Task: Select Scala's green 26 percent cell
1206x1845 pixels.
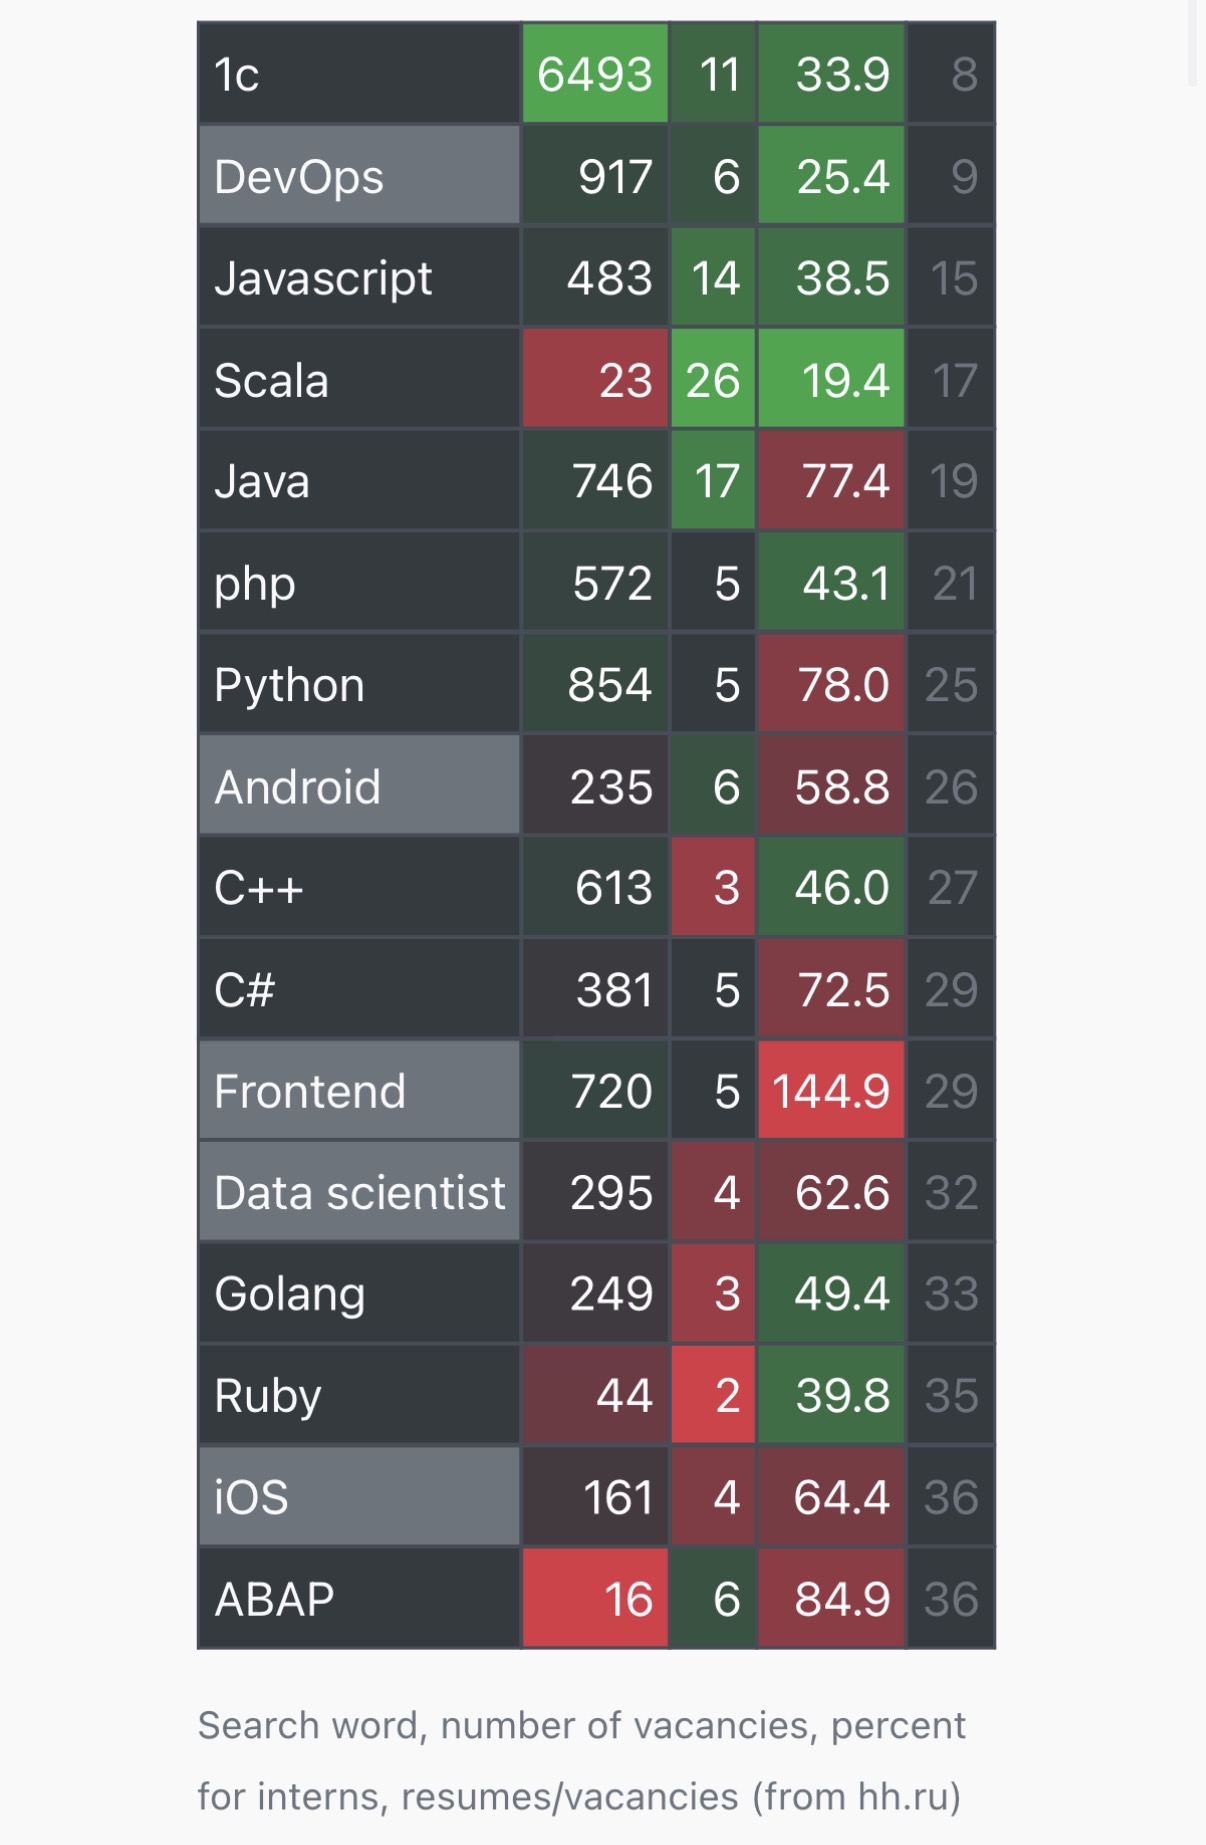Action: (x=712, y=380)
